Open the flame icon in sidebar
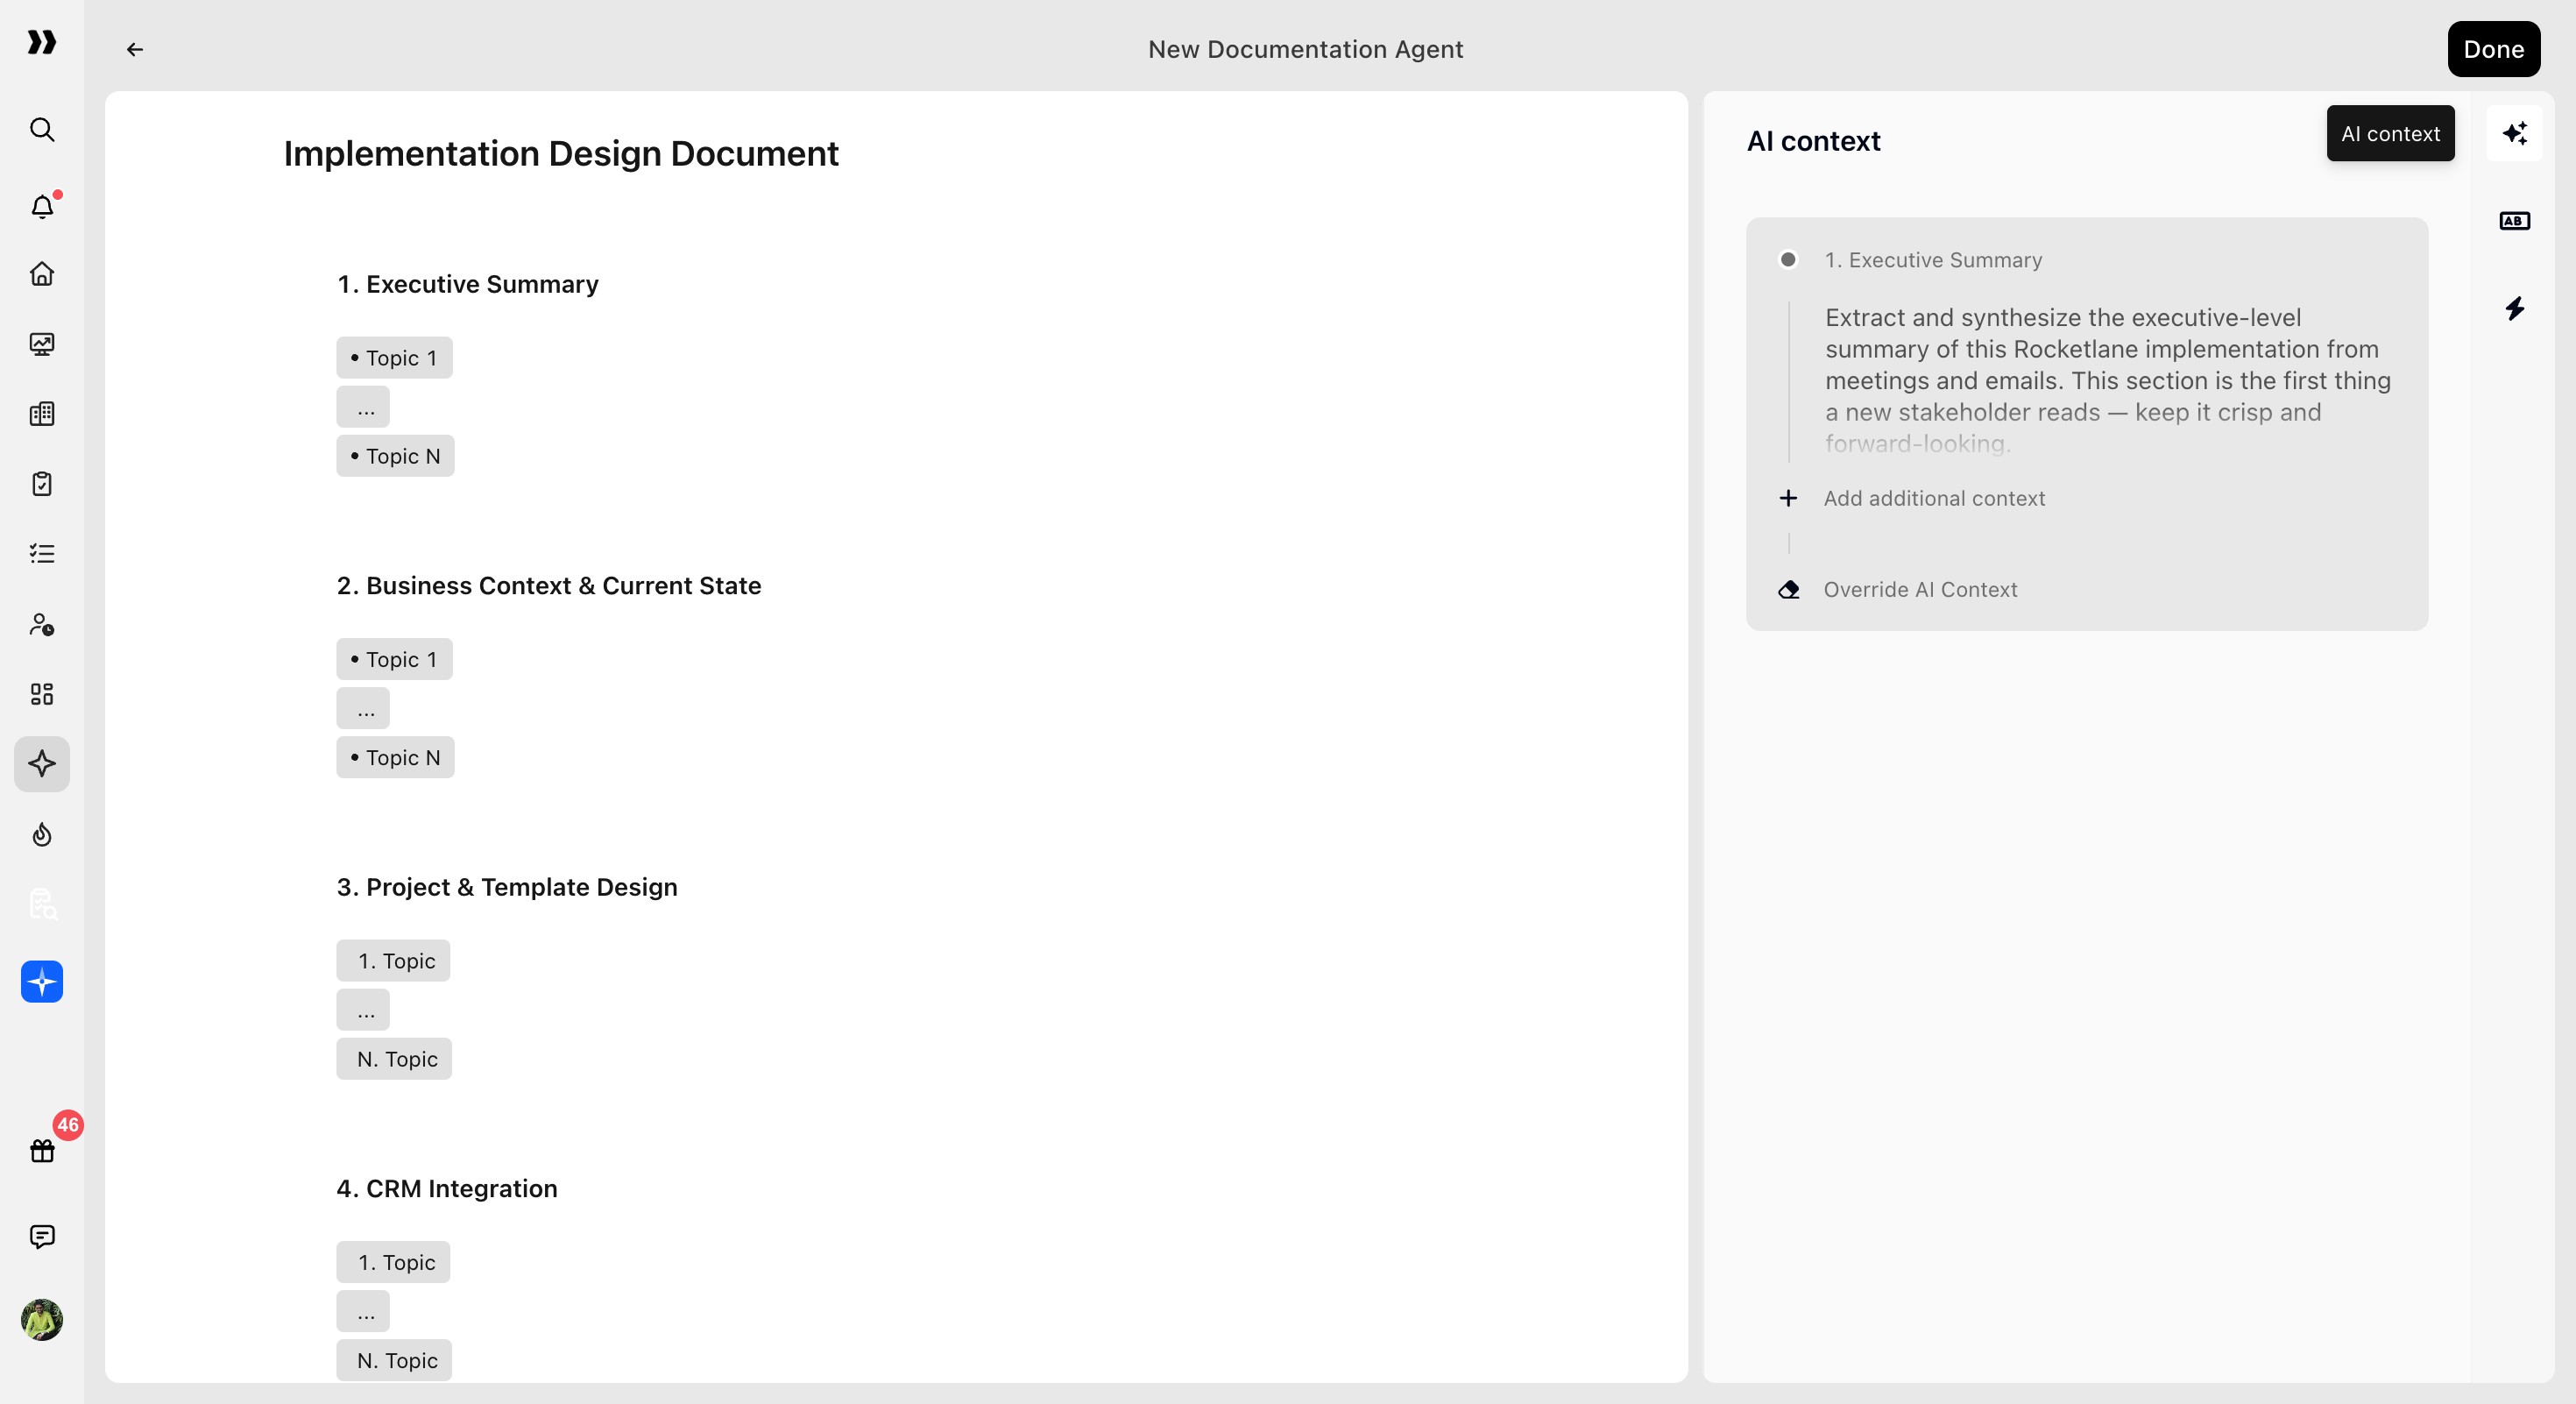Screen dimensions: 2576x1404 coord(42,834)
